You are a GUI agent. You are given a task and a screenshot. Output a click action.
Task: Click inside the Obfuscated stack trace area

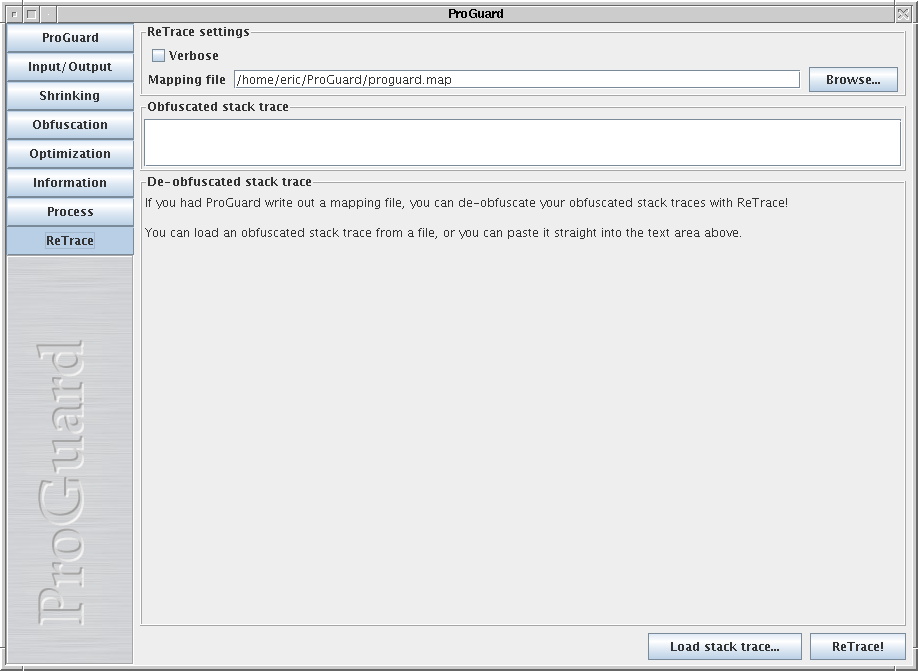tap(522, 142)
